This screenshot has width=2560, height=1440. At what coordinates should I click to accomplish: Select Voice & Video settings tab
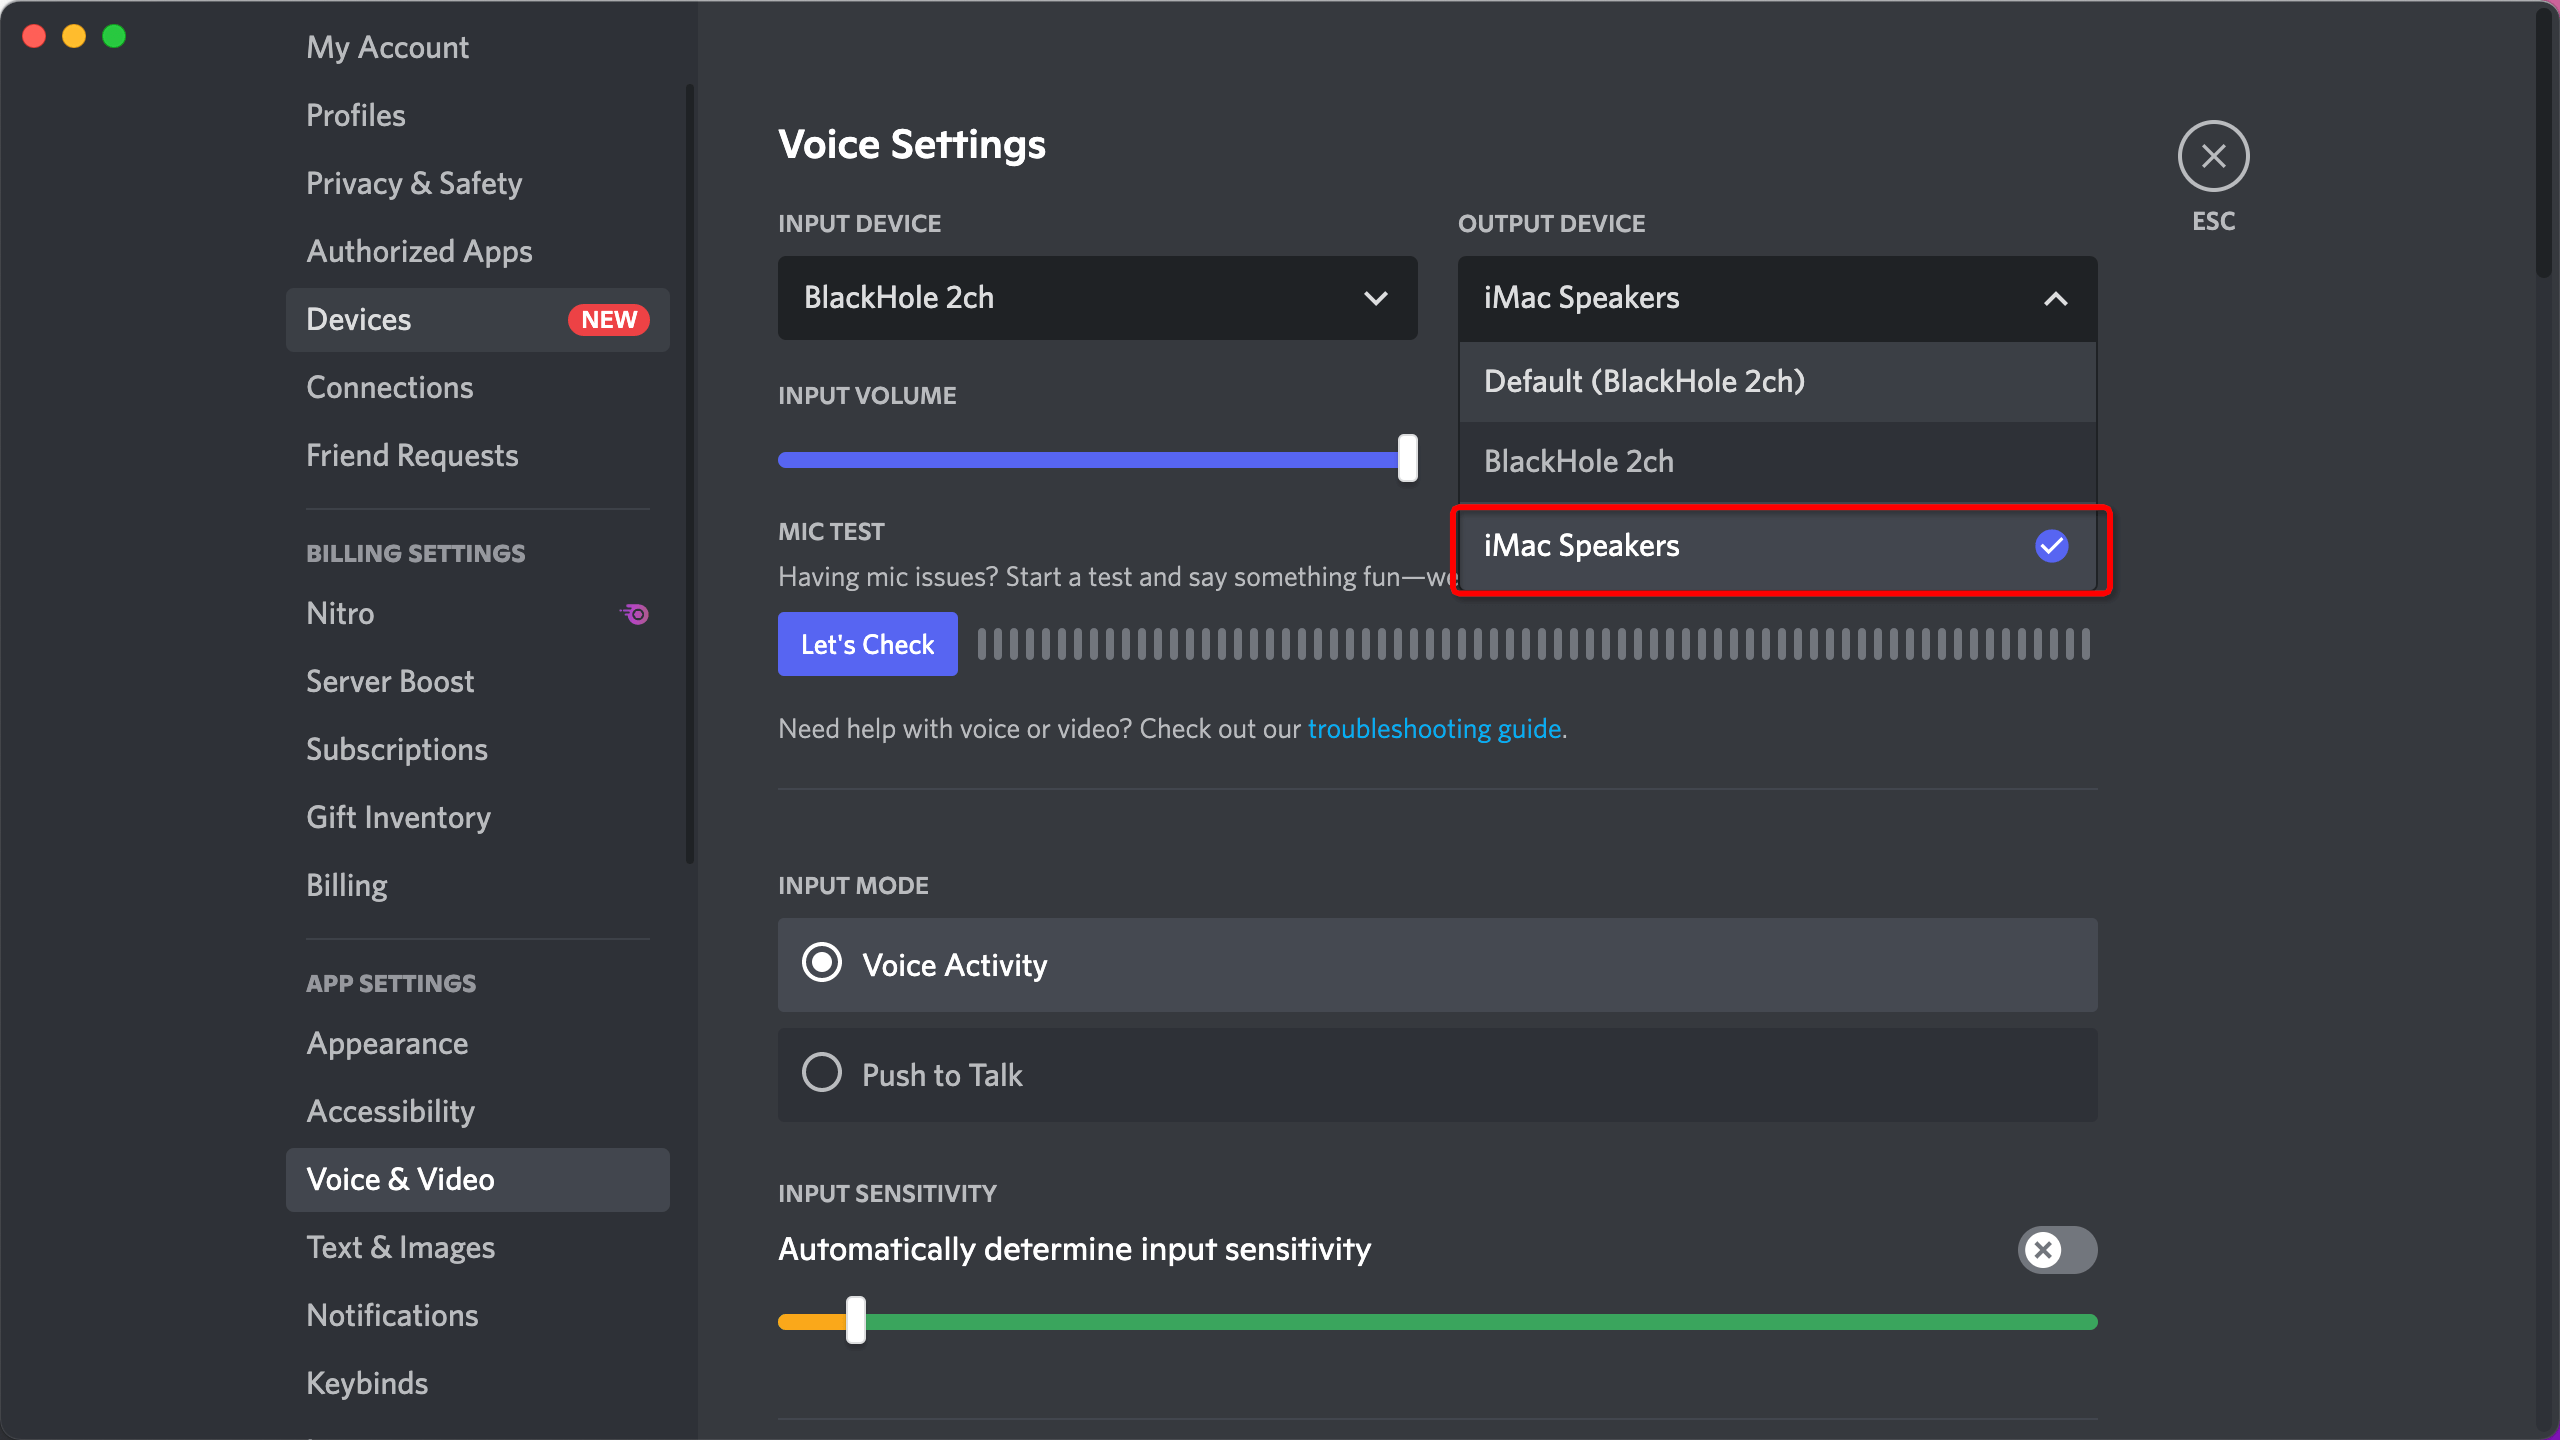tap(399, 1178)
